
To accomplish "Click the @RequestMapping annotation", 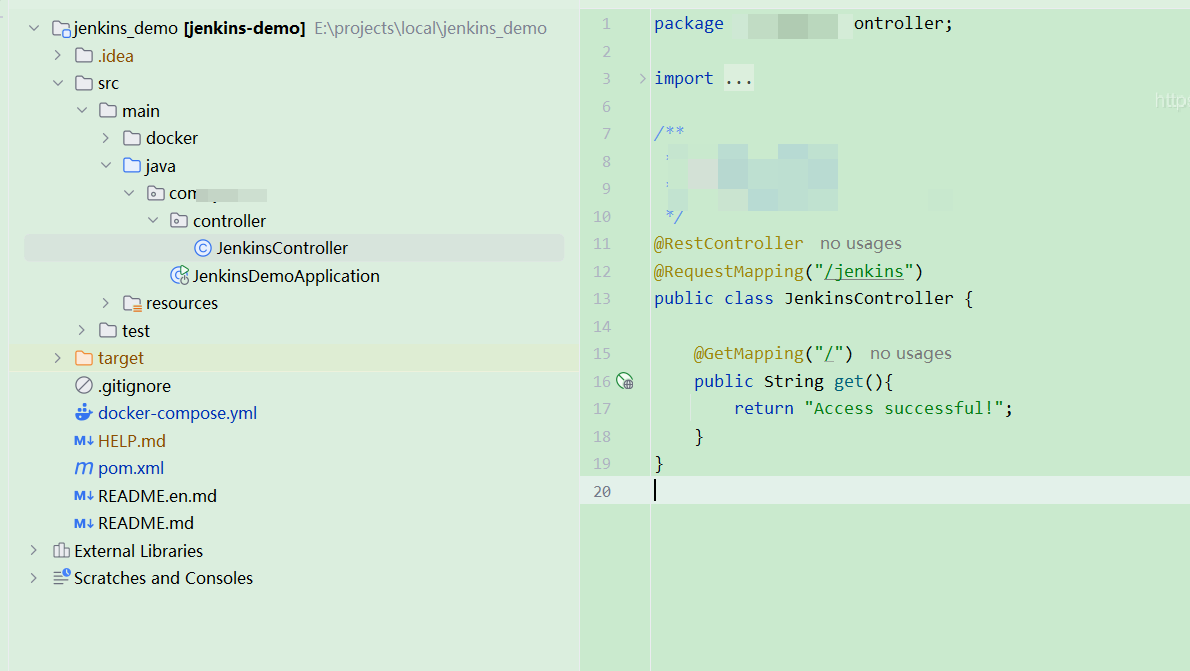I will pos(729,271).
